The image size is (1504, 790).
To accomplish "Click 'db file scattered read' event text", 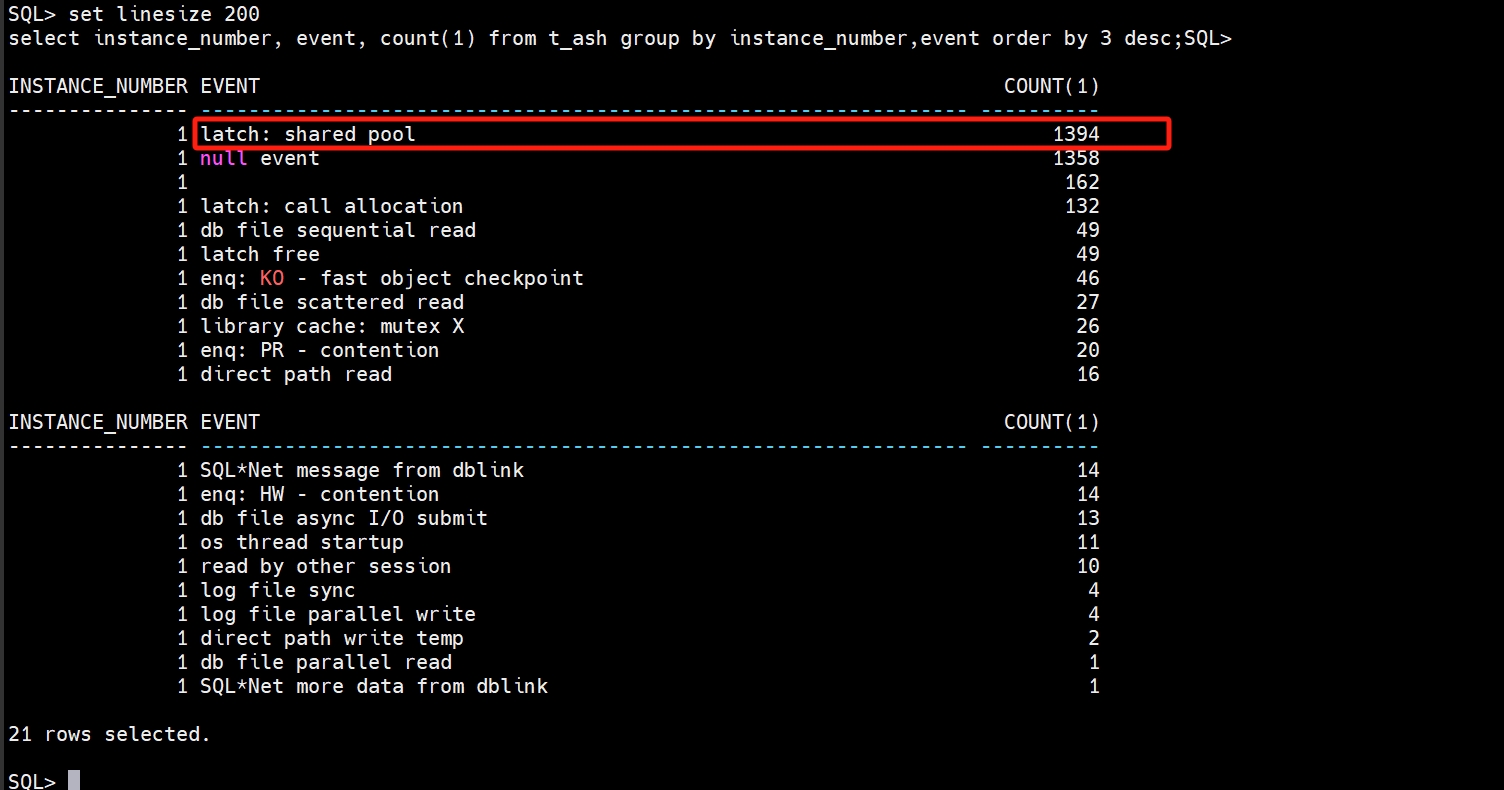I will tap(332, 302).
